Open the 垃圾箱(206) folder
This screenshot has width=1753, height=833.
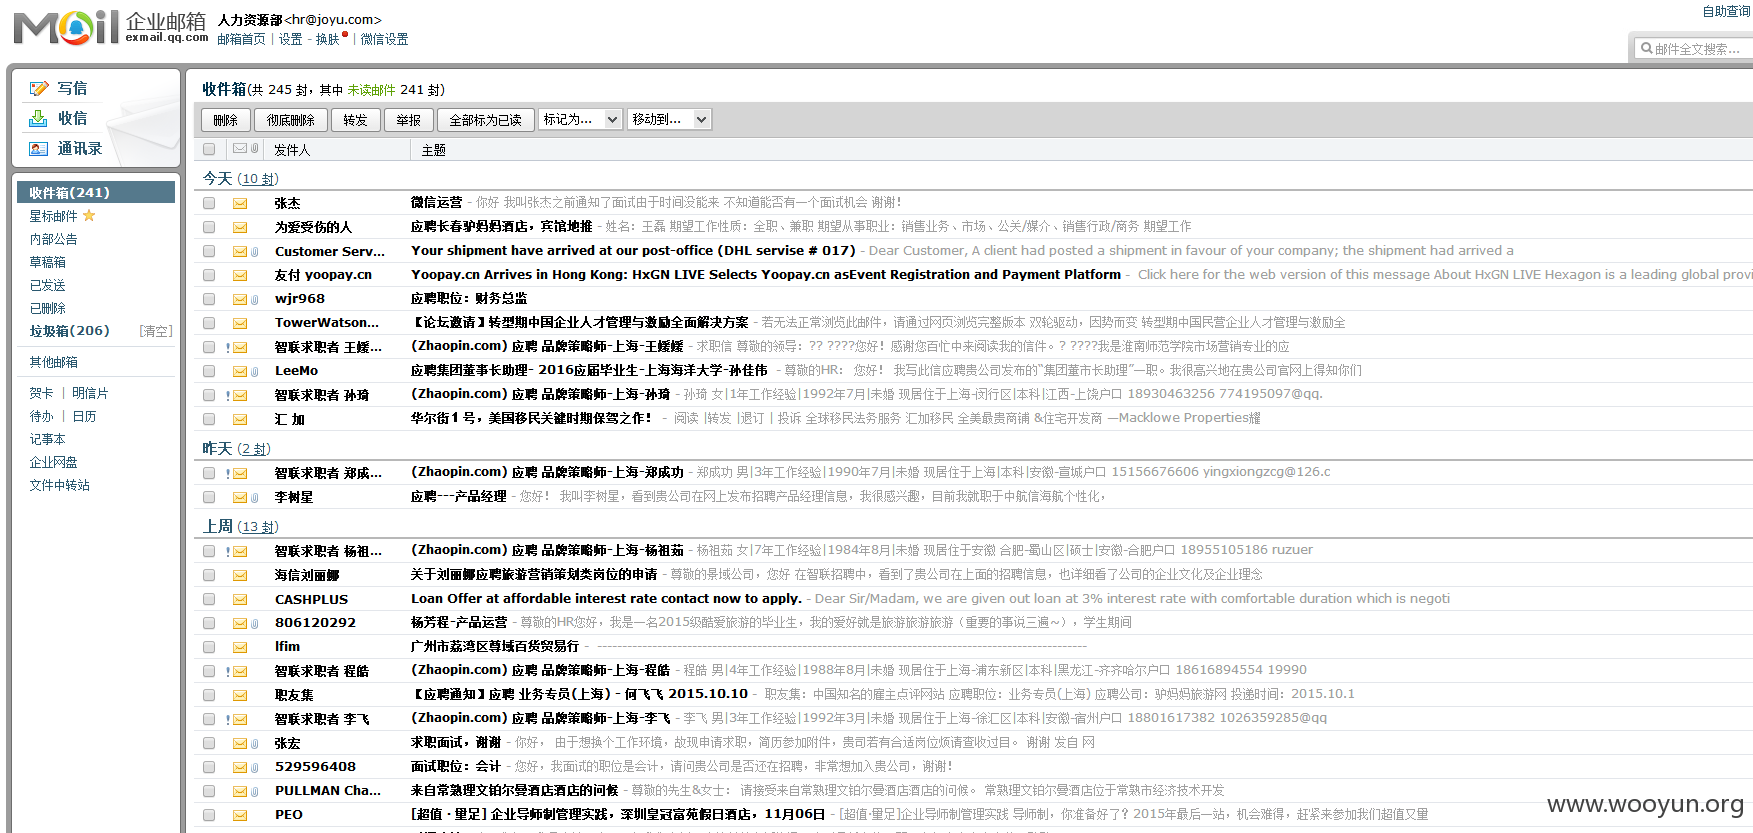coord(69,331)
